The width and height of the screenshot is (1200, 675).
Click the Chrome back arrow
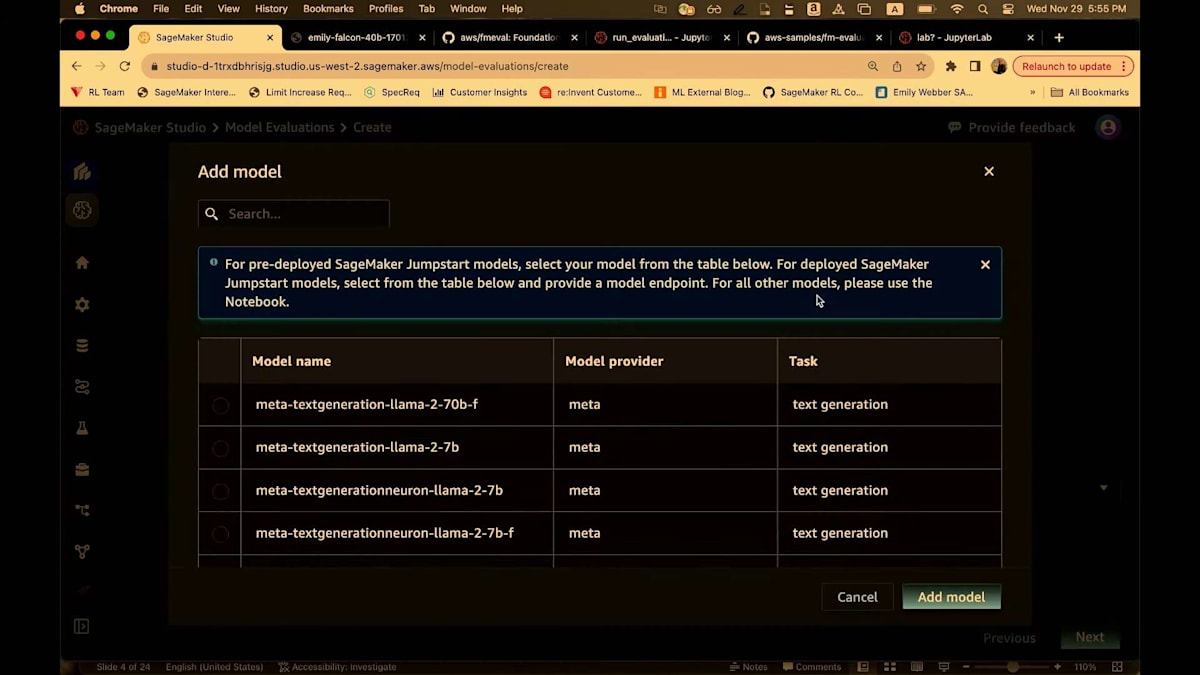pos(77,66)
